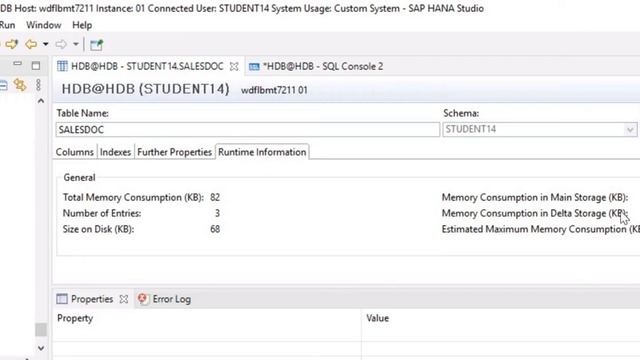Click the Estimated Maximum Memory Consumption label
The image size is (640, 360).
(x=540, y=229)
